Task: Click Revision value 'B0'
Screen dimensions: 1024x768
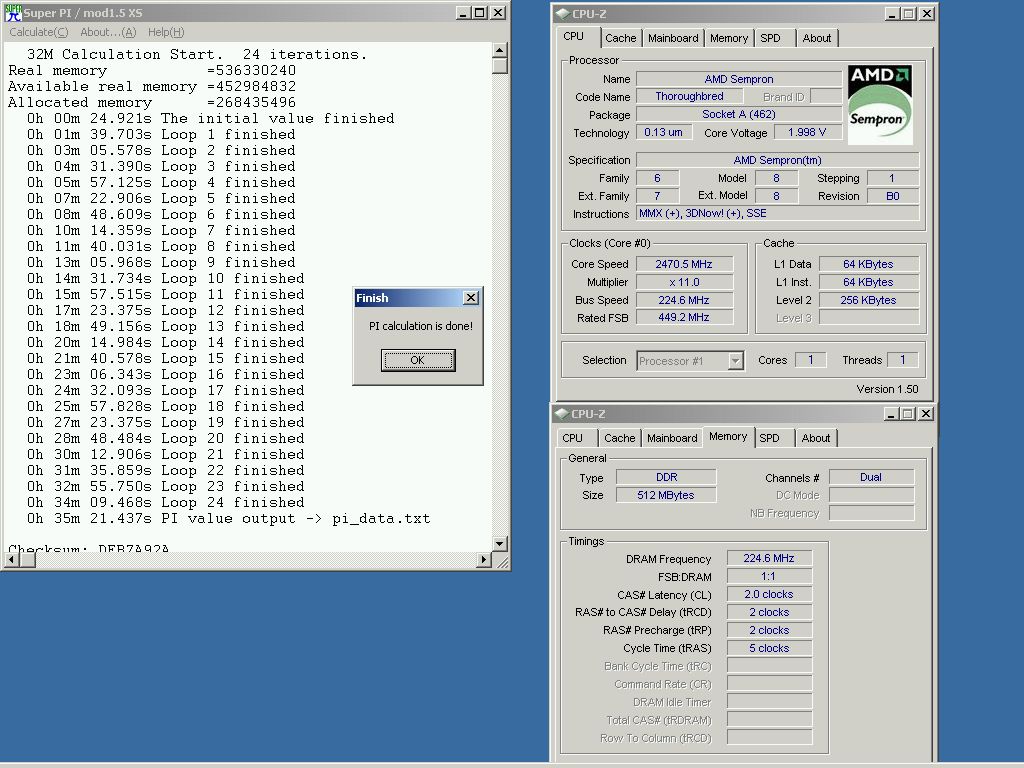Action: point(893,196)
